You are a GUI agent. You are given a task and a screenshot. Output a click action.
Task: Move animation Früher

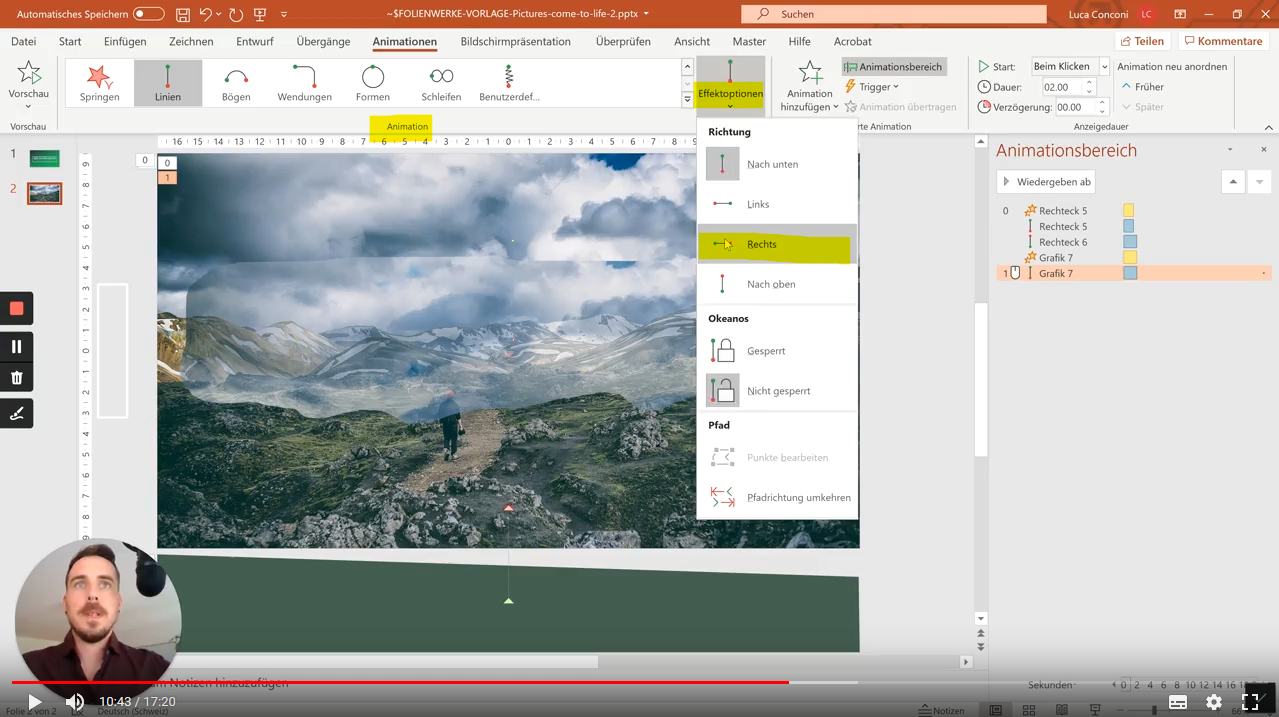click(x=1141, y=87)
